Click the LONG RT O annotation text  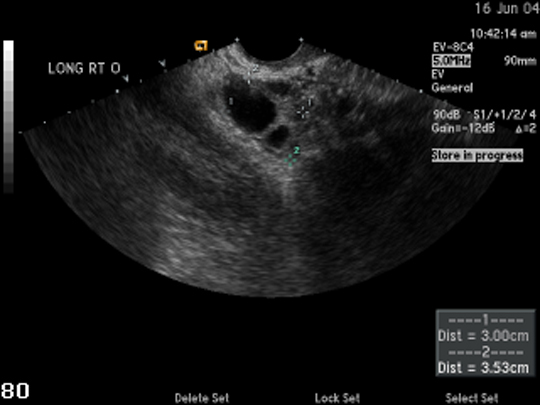[84, 69]
